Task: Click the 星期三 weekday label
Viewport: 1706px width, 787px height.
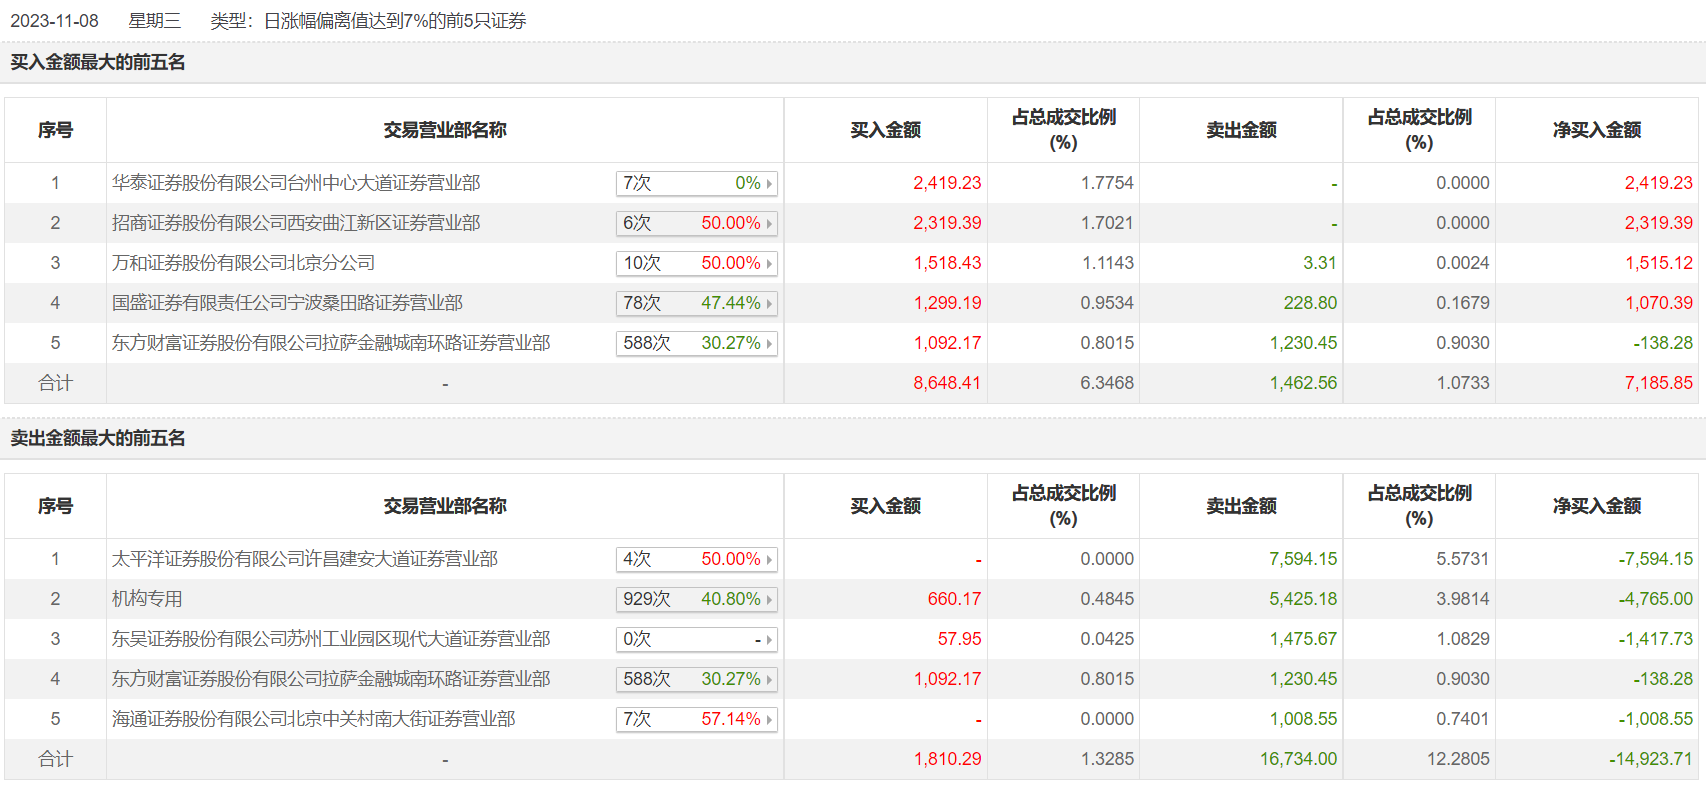Action: [154, 21]
